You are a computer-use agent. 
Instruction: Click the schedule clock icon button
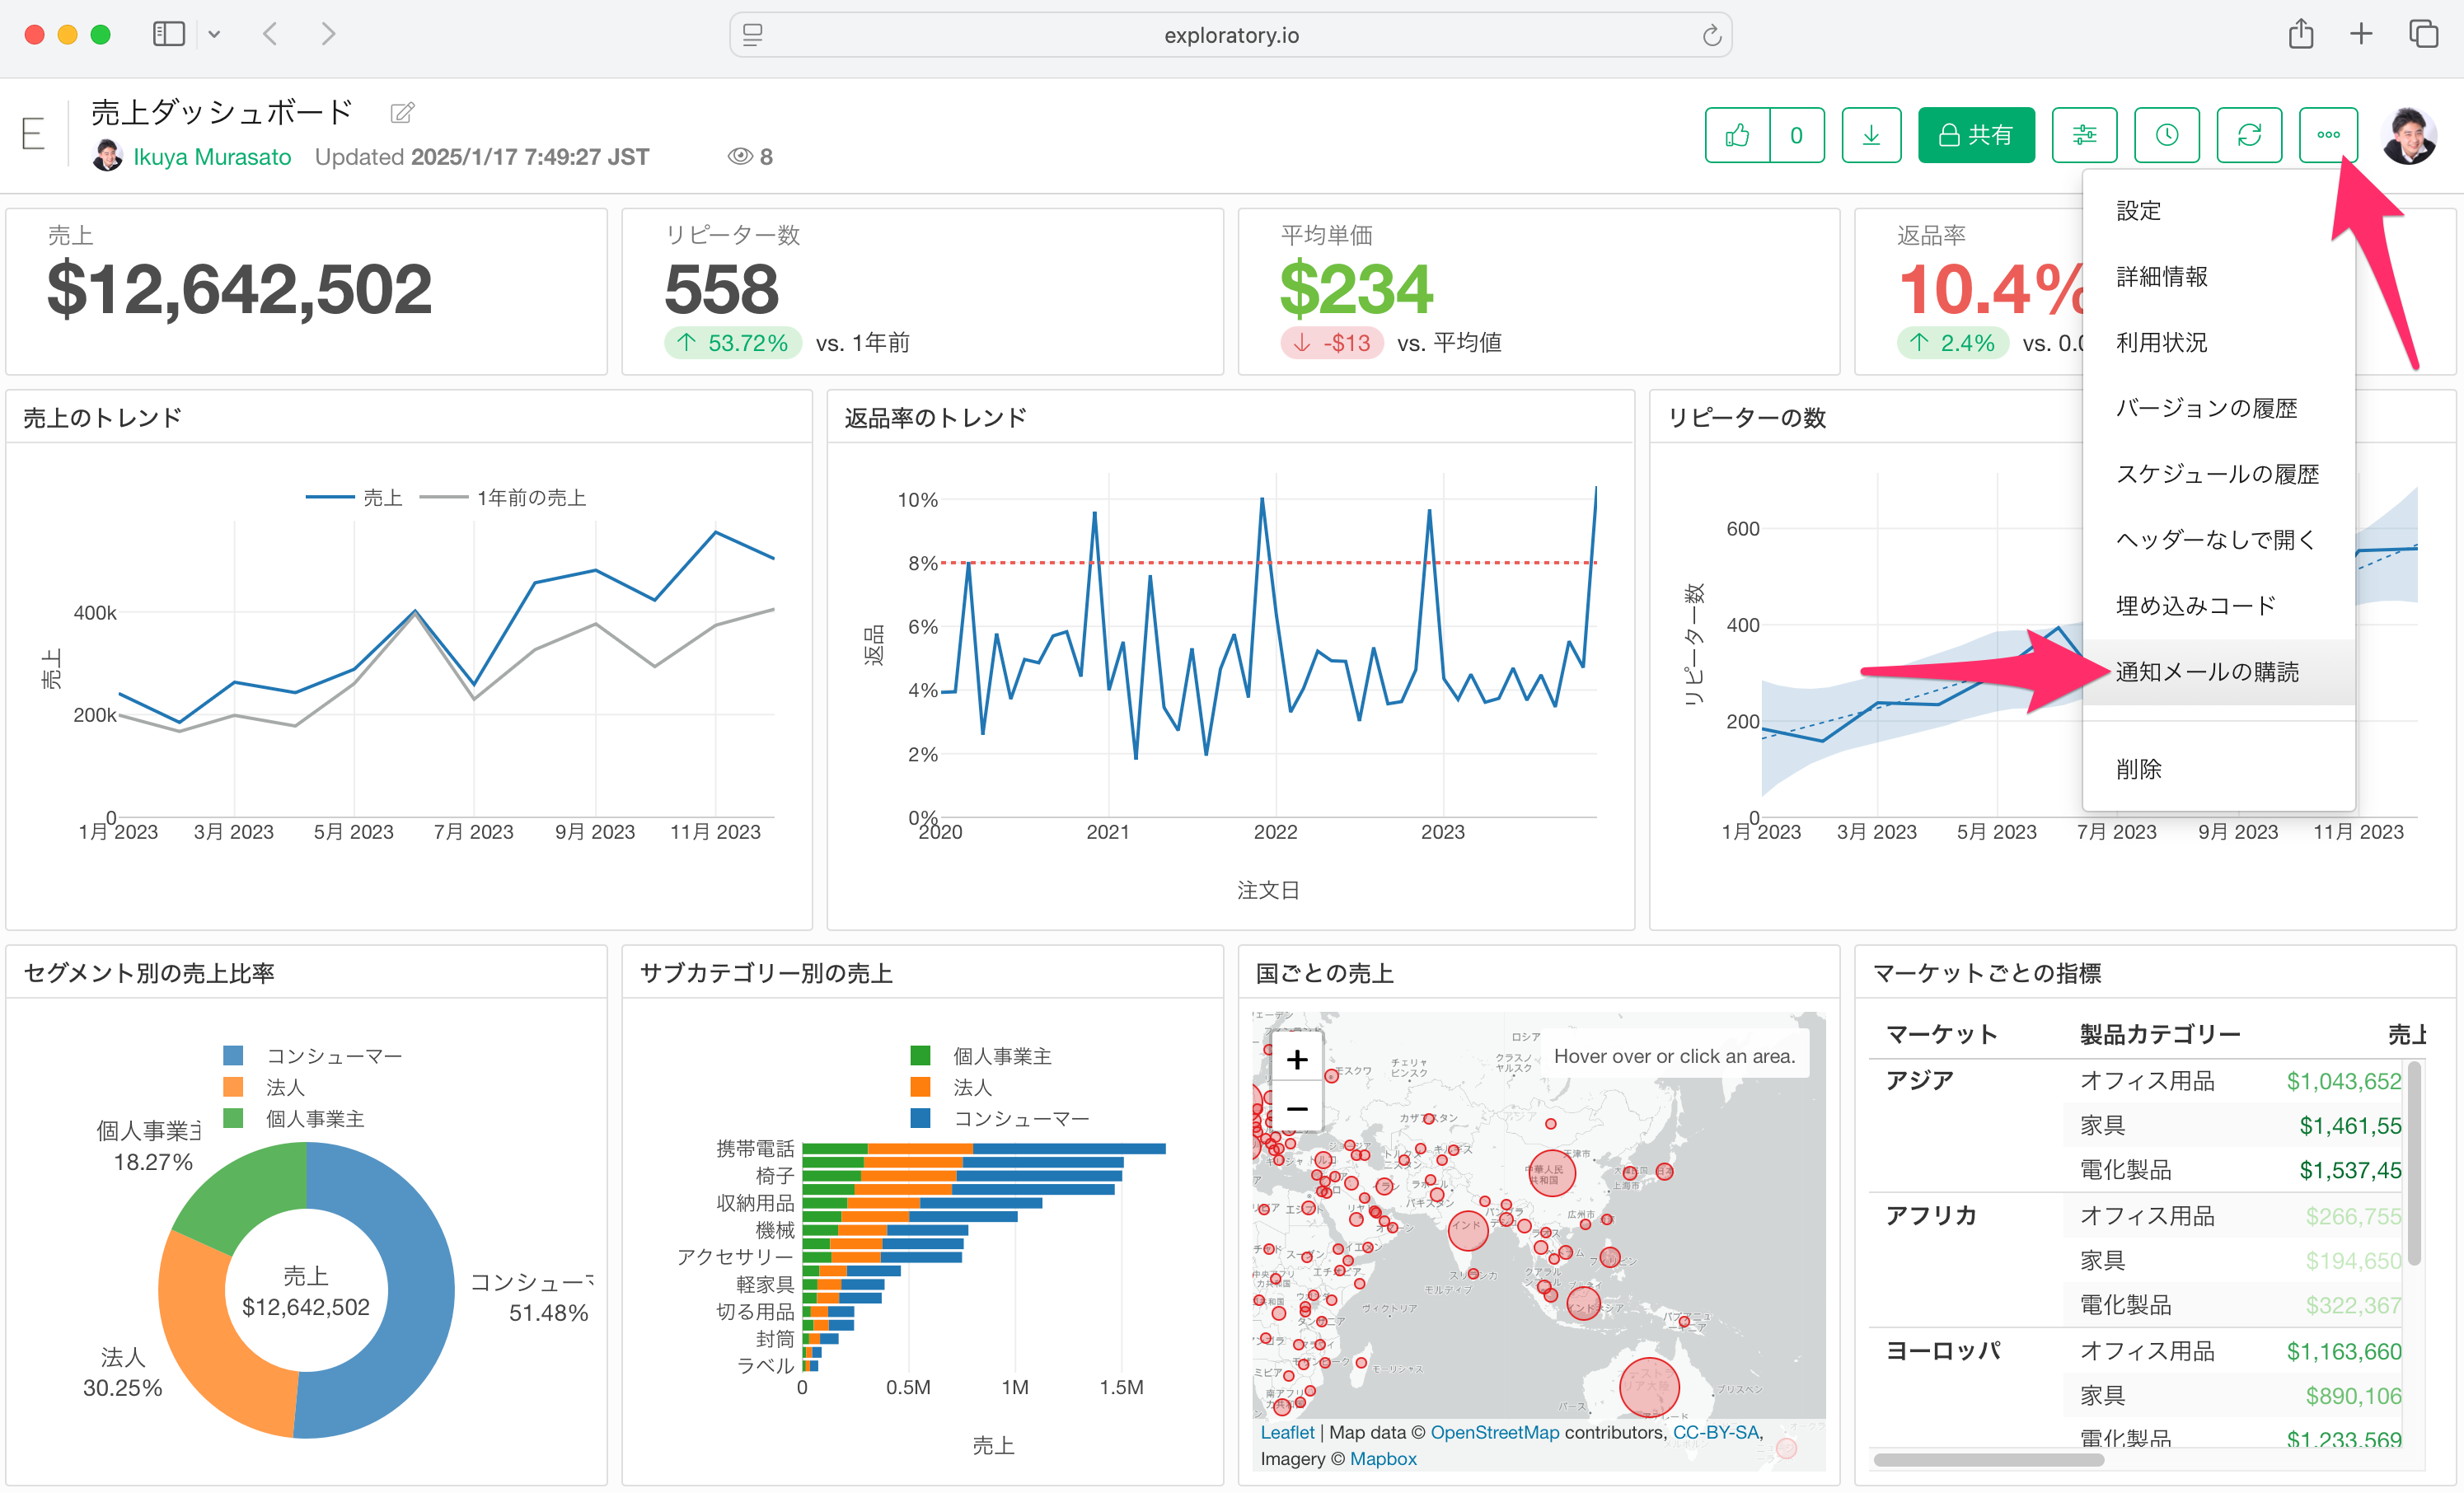[2166, 135]
